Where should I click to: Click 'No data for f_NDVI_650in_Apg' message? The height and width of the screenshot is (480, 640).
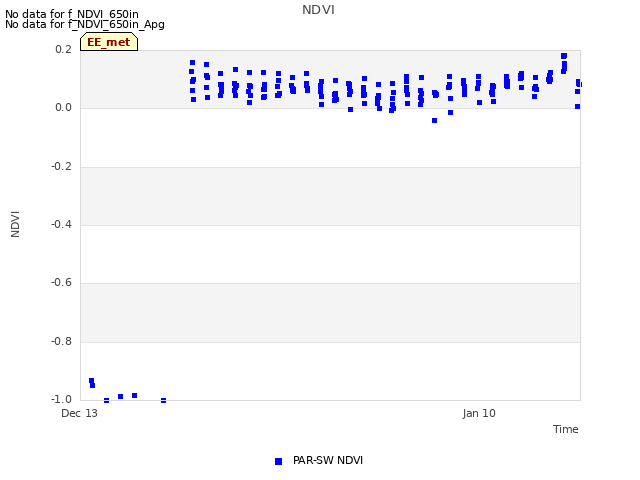[x=85, y=24]
